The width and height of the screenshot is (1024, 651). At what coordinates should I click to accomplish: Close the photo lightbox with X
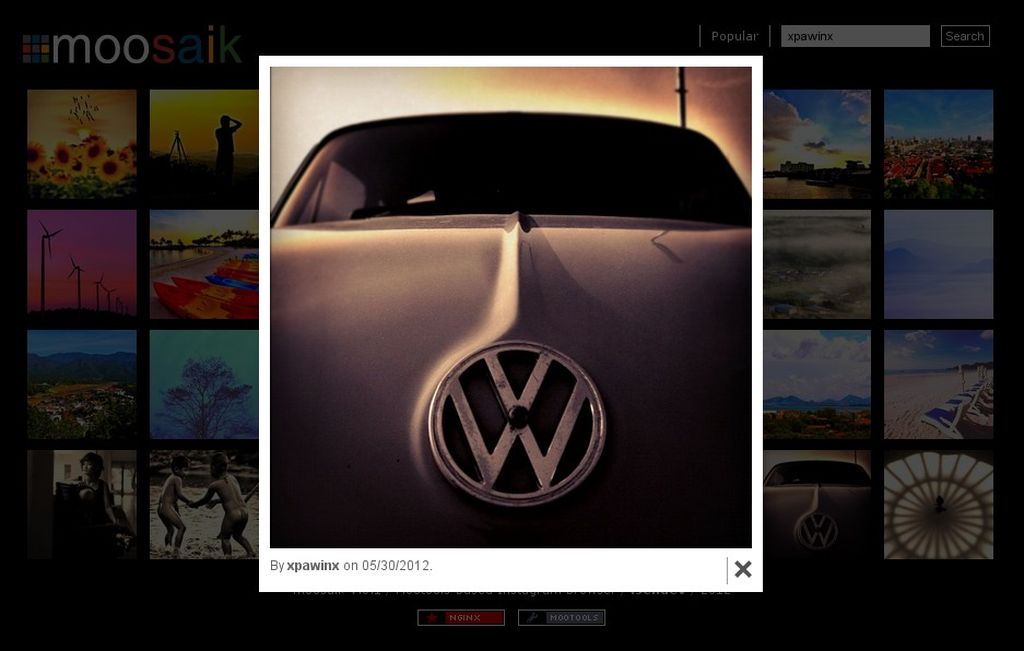[743, 569]
